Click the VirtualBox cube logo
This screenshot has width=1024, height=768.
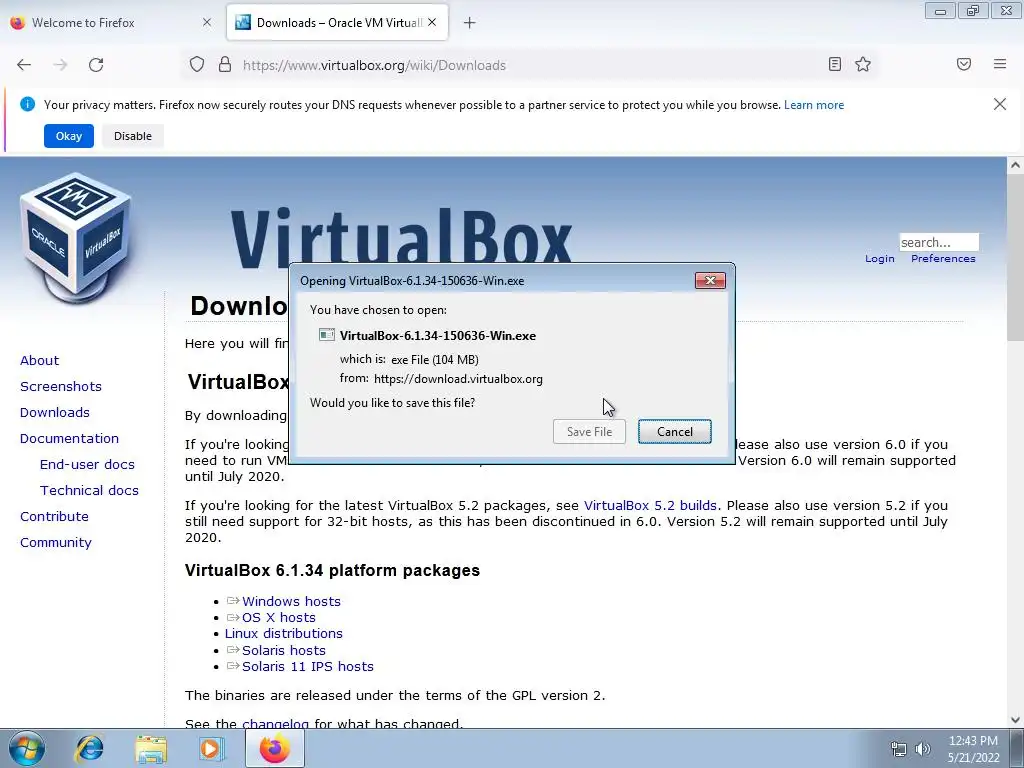click(75, 238)
